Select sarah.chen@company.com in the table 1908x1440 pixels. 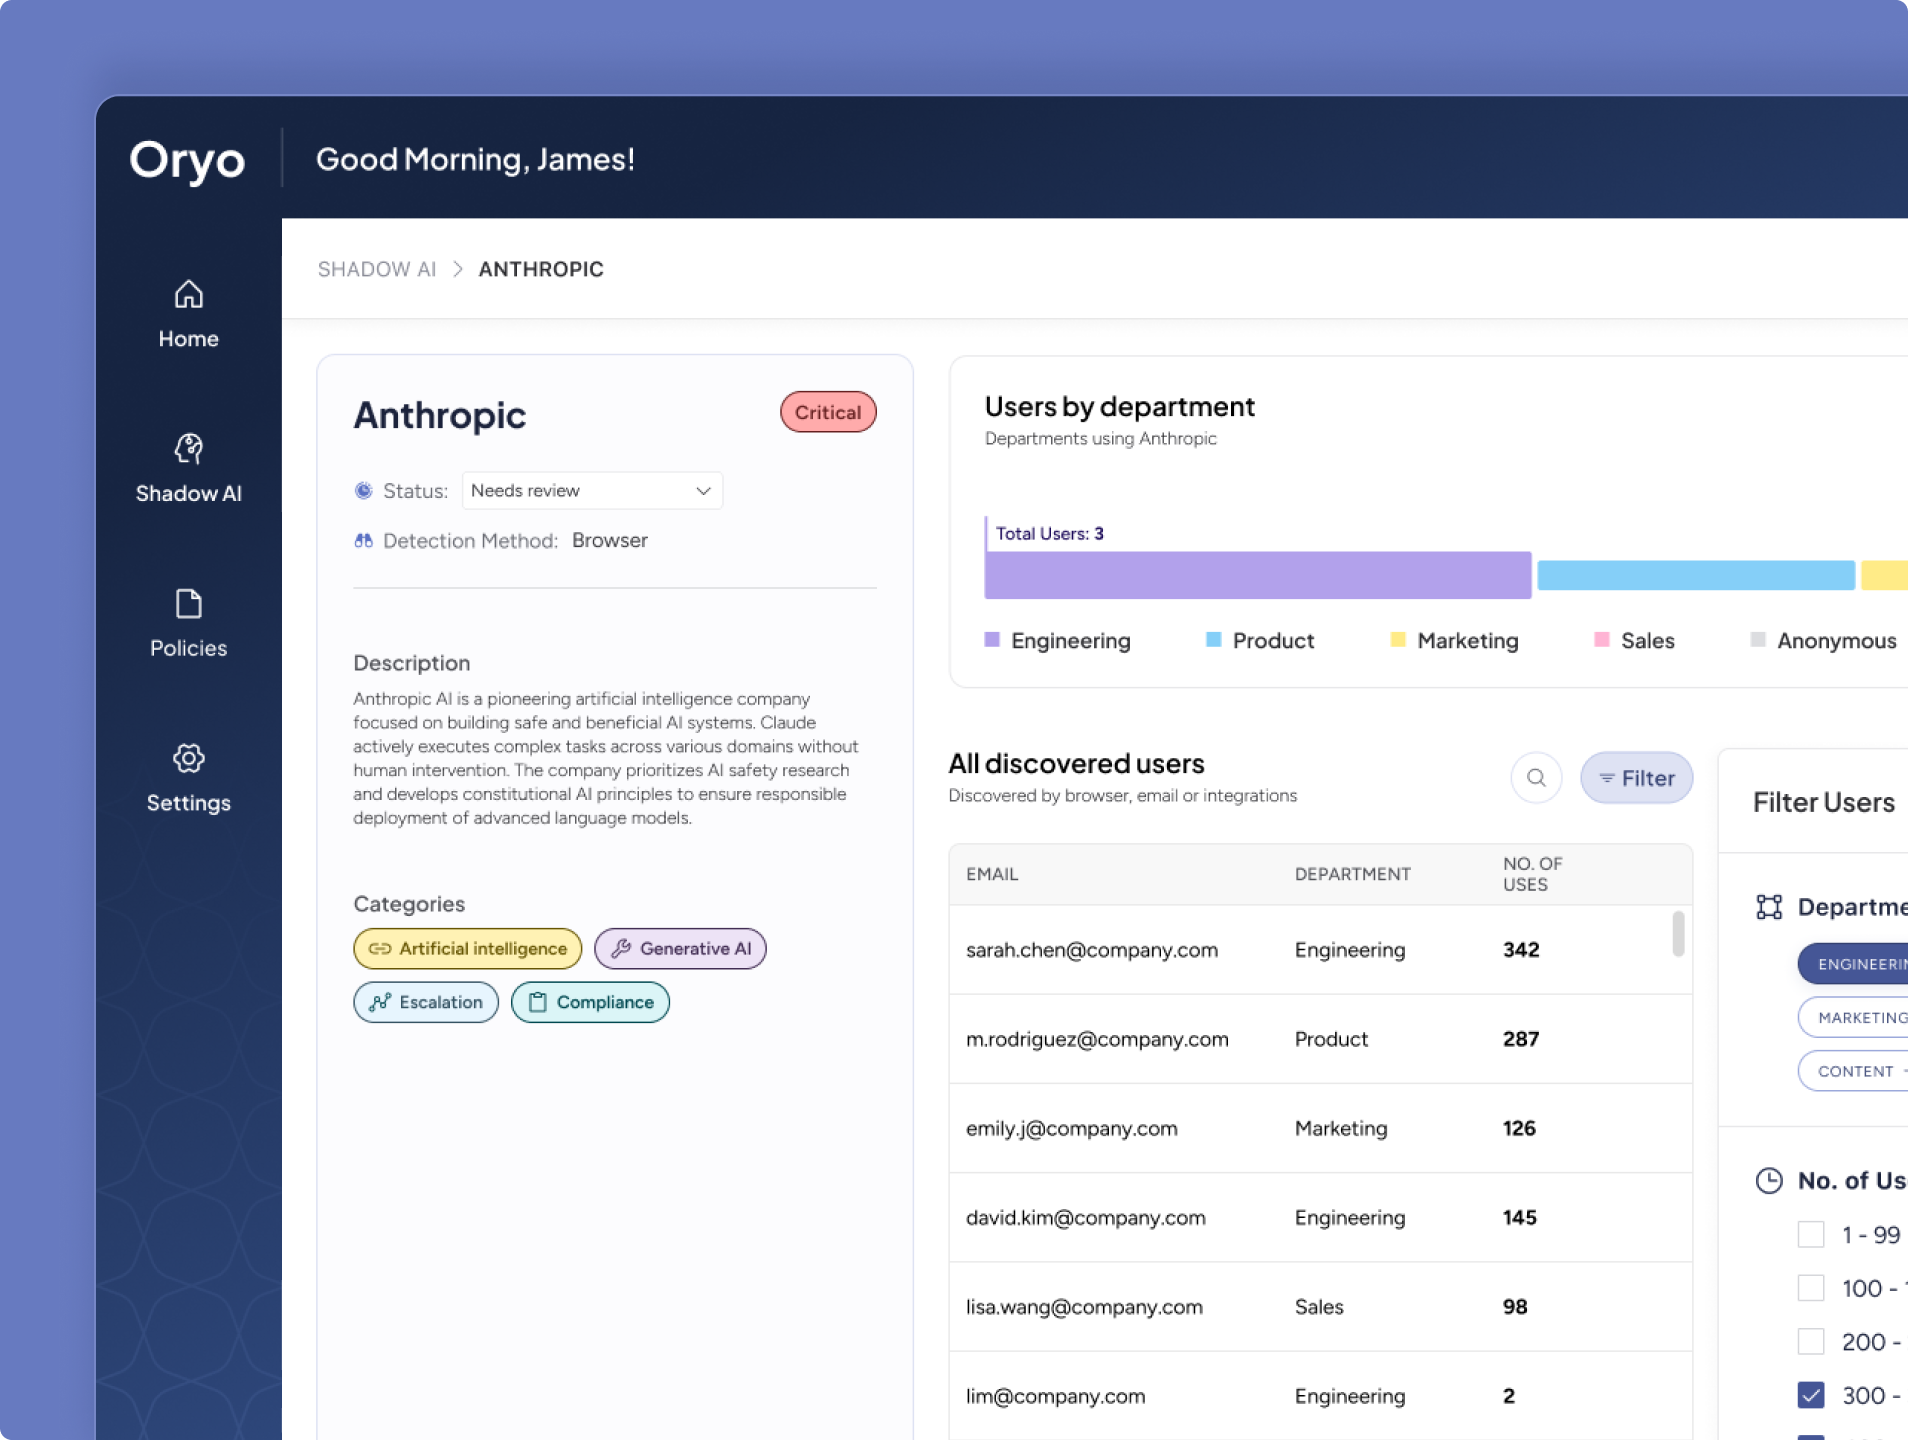[1092, 950]
